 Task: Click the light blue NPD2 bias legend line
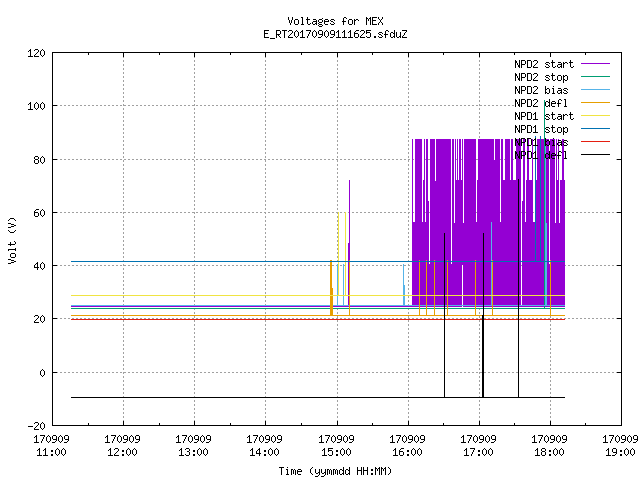click(595, 90)
